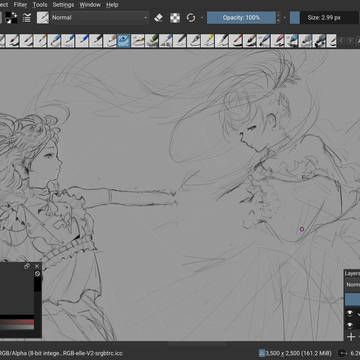This screenshot has height=360, width=360.
Task: Open the dropdown arrow beside the opacity slider
Action: [285, 18]
